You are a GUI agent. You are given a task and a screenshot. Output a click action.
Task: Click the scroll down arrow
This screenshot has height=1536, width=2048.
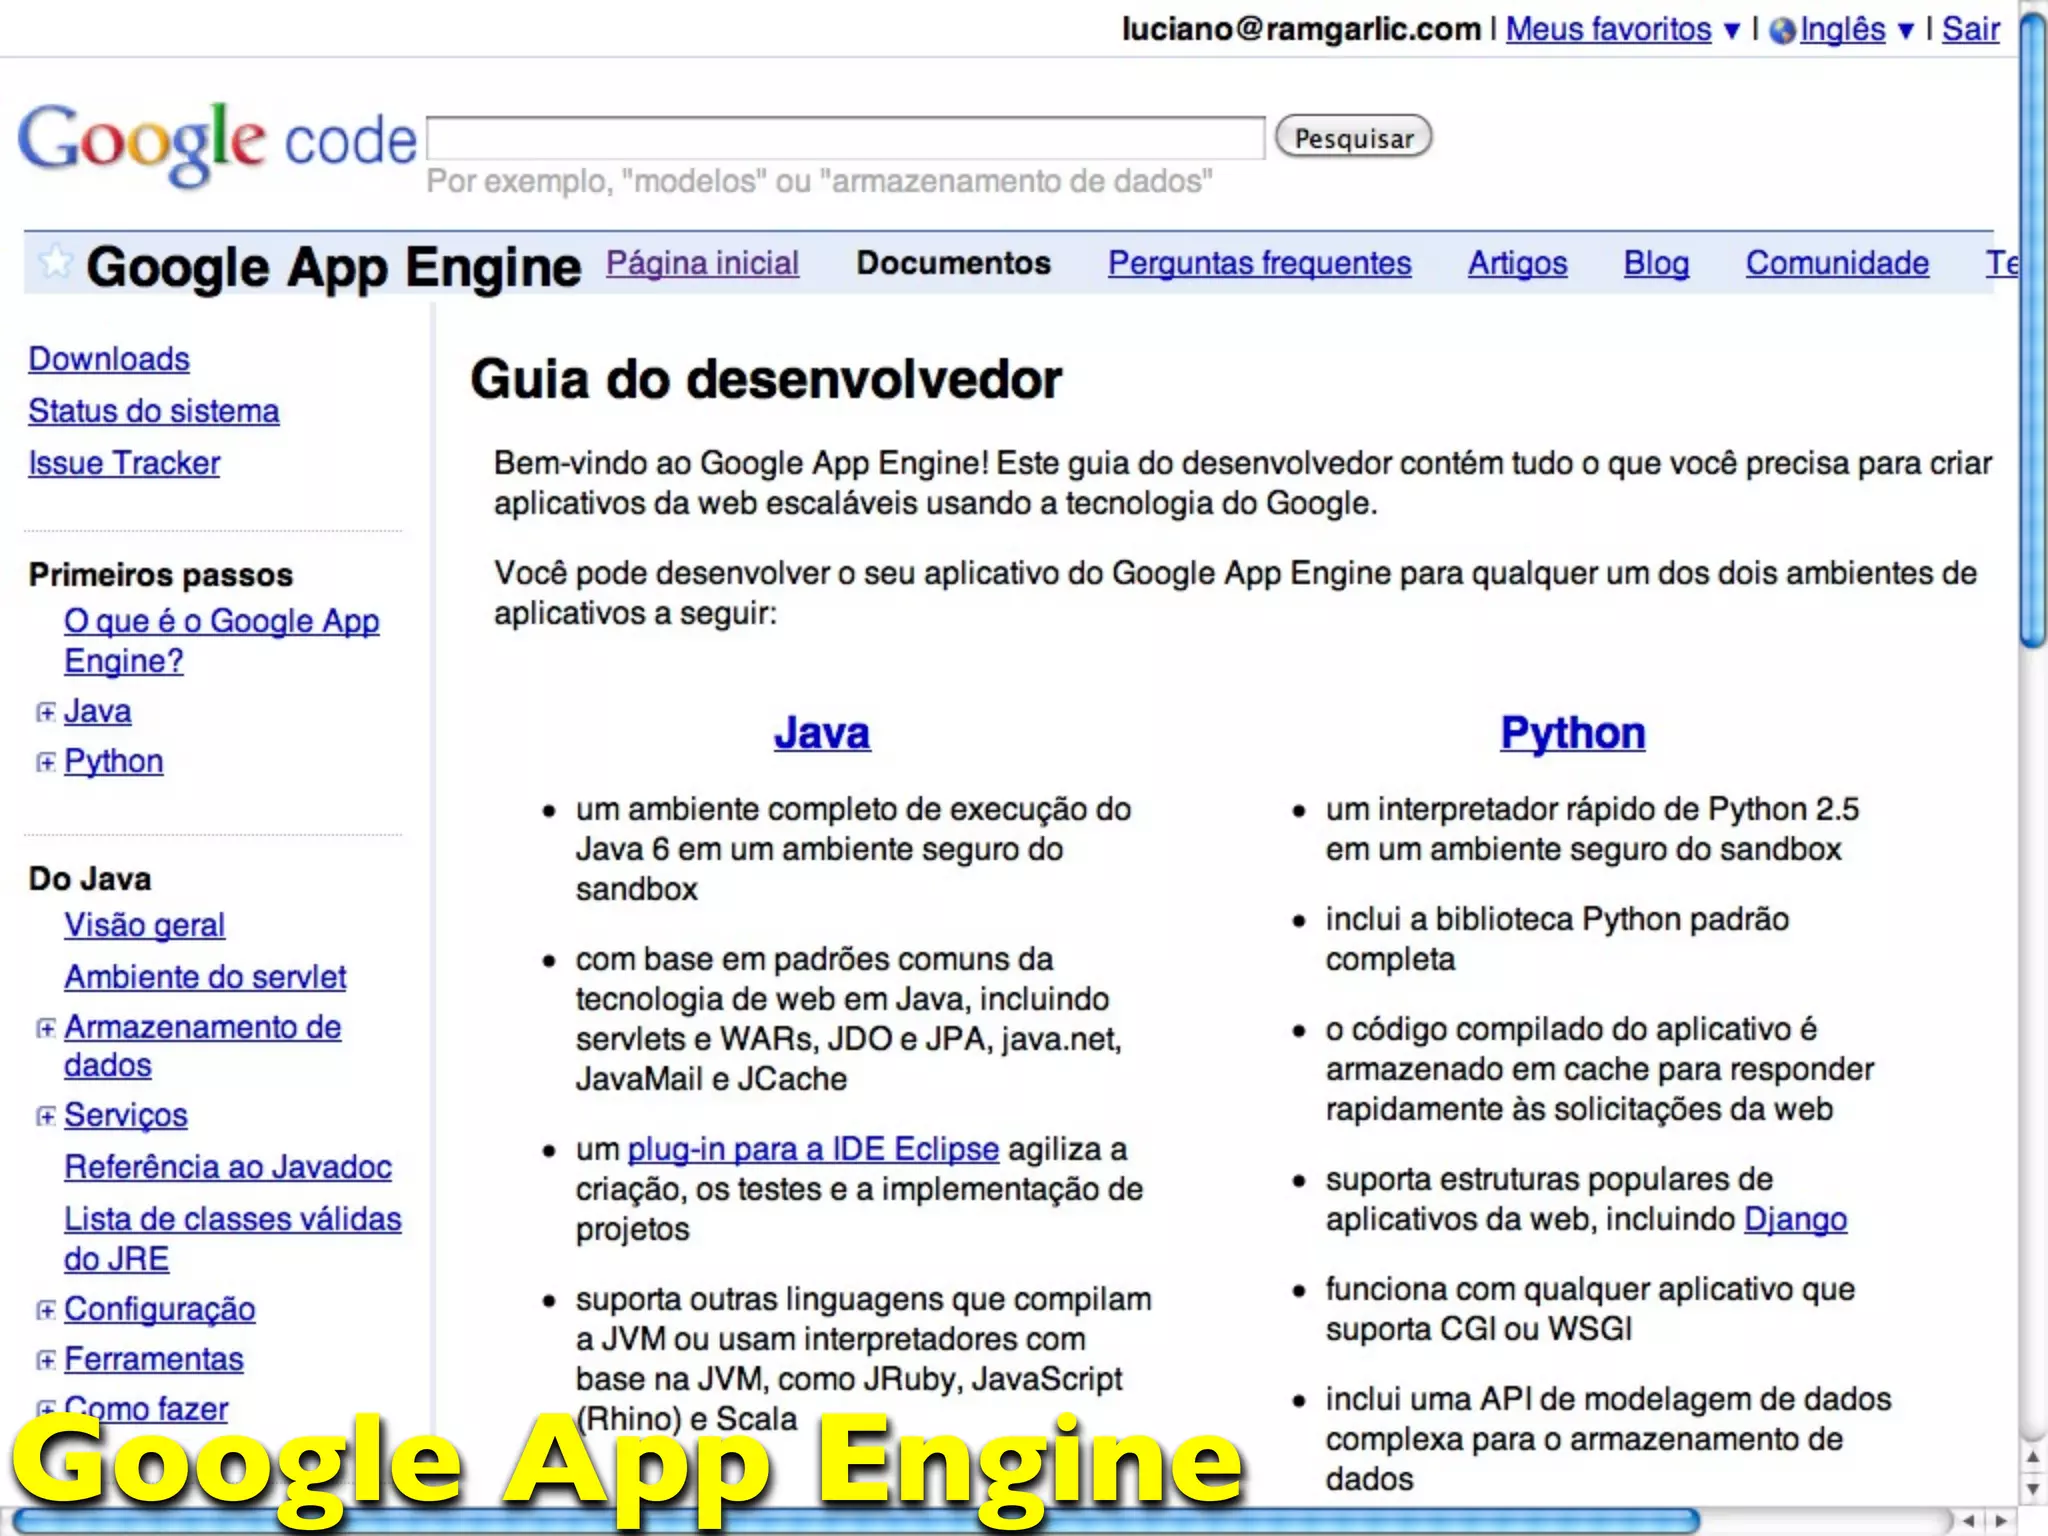point(2033,1489)
